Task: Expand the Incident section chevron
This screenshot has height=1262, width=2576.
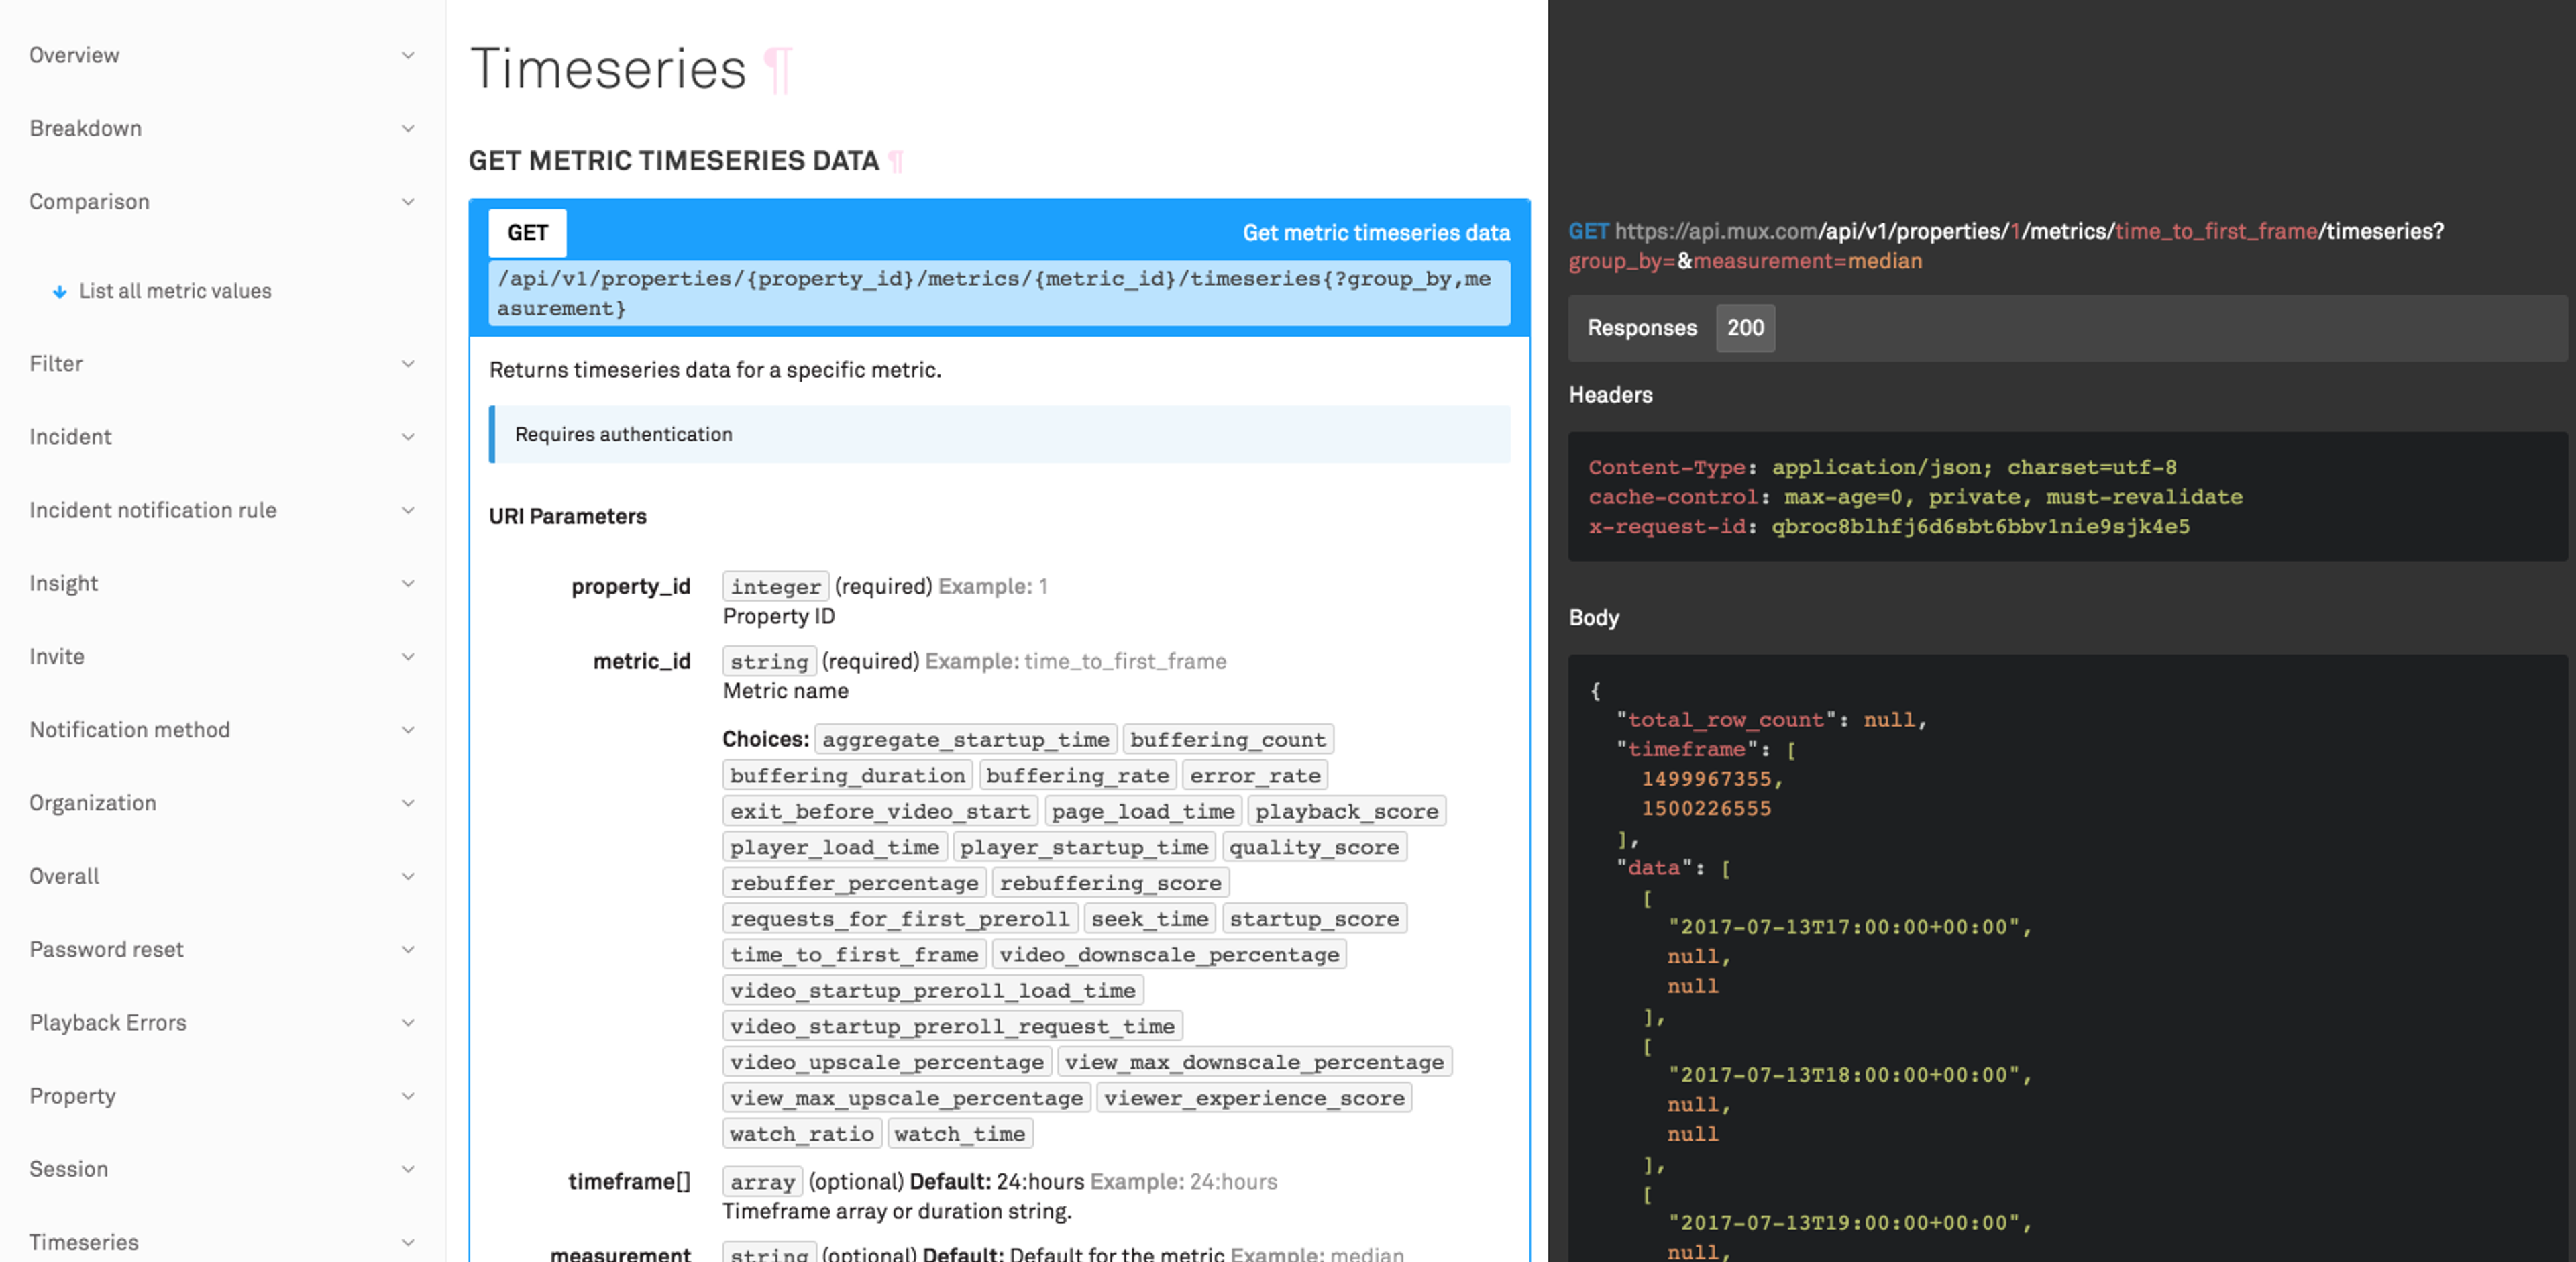Action: (x=408, y=436)
